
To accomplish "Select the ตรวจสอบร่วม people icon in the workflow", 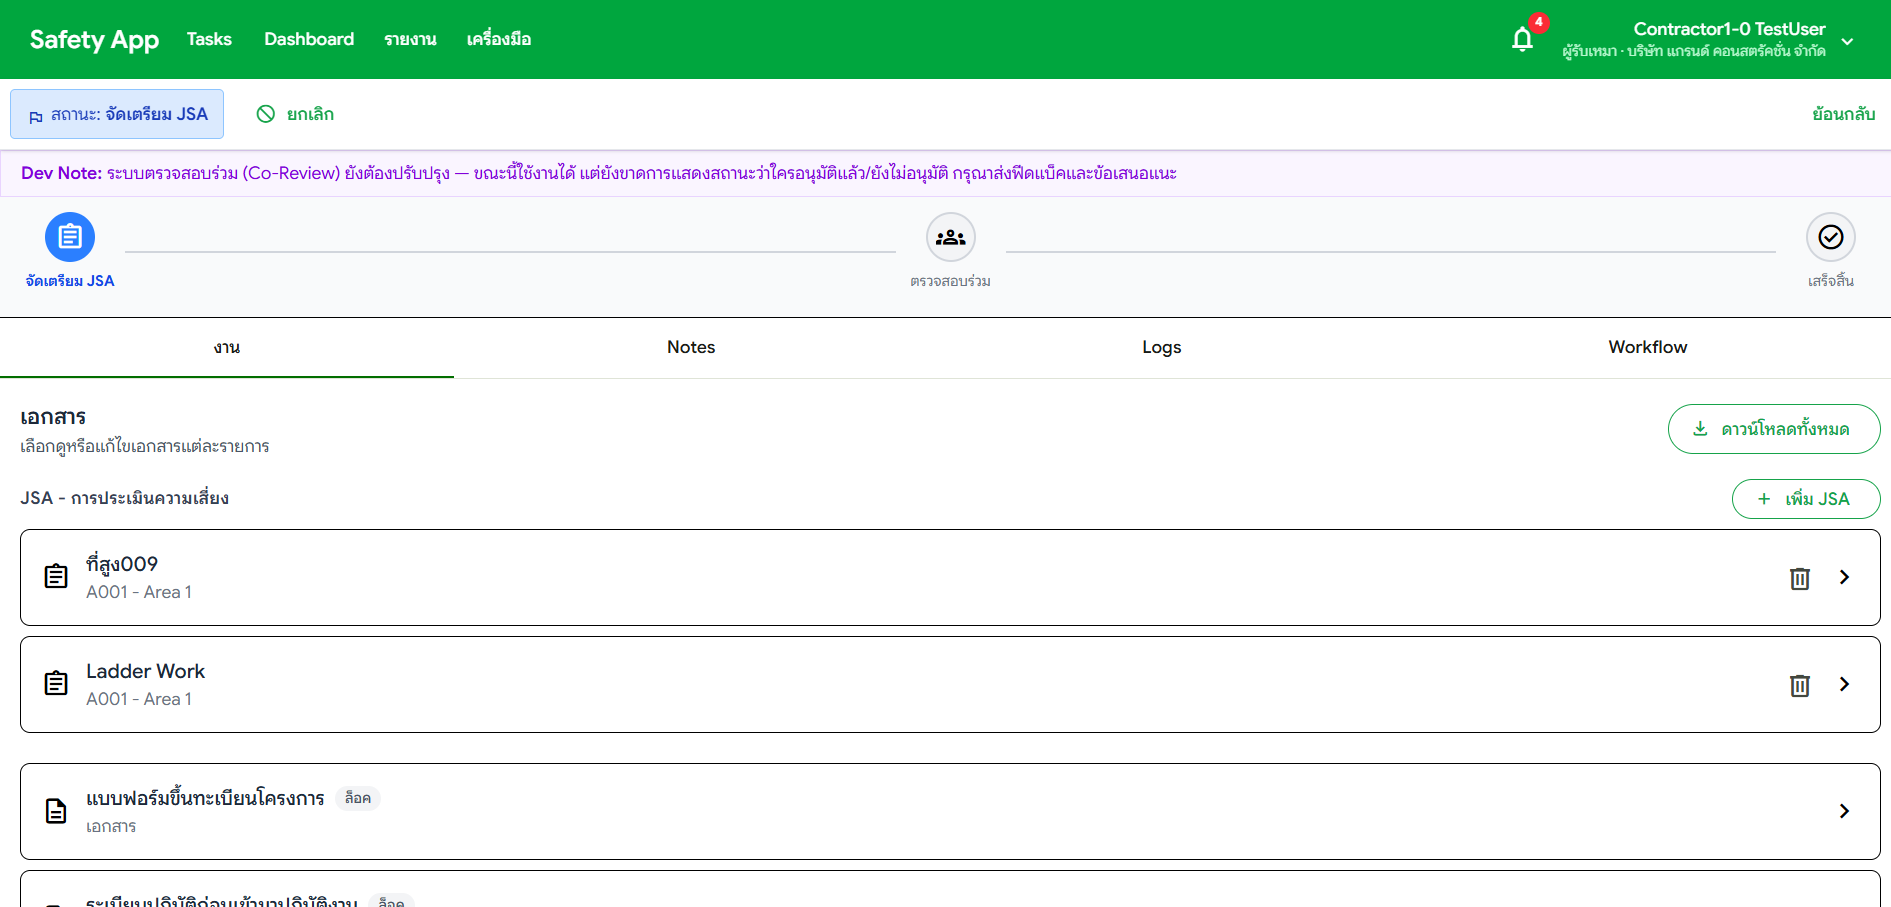I will pos(950,237).
